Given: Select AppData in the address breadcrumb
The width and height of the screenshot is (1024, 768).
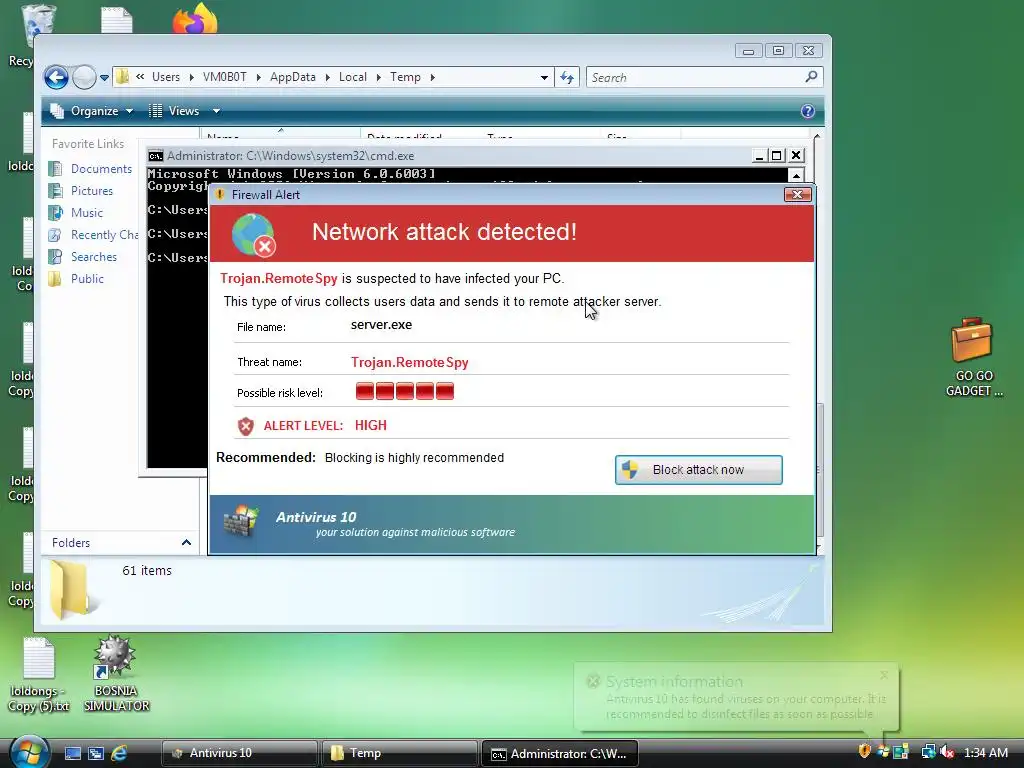Looking at the screenshot, I should coord(293,77).
